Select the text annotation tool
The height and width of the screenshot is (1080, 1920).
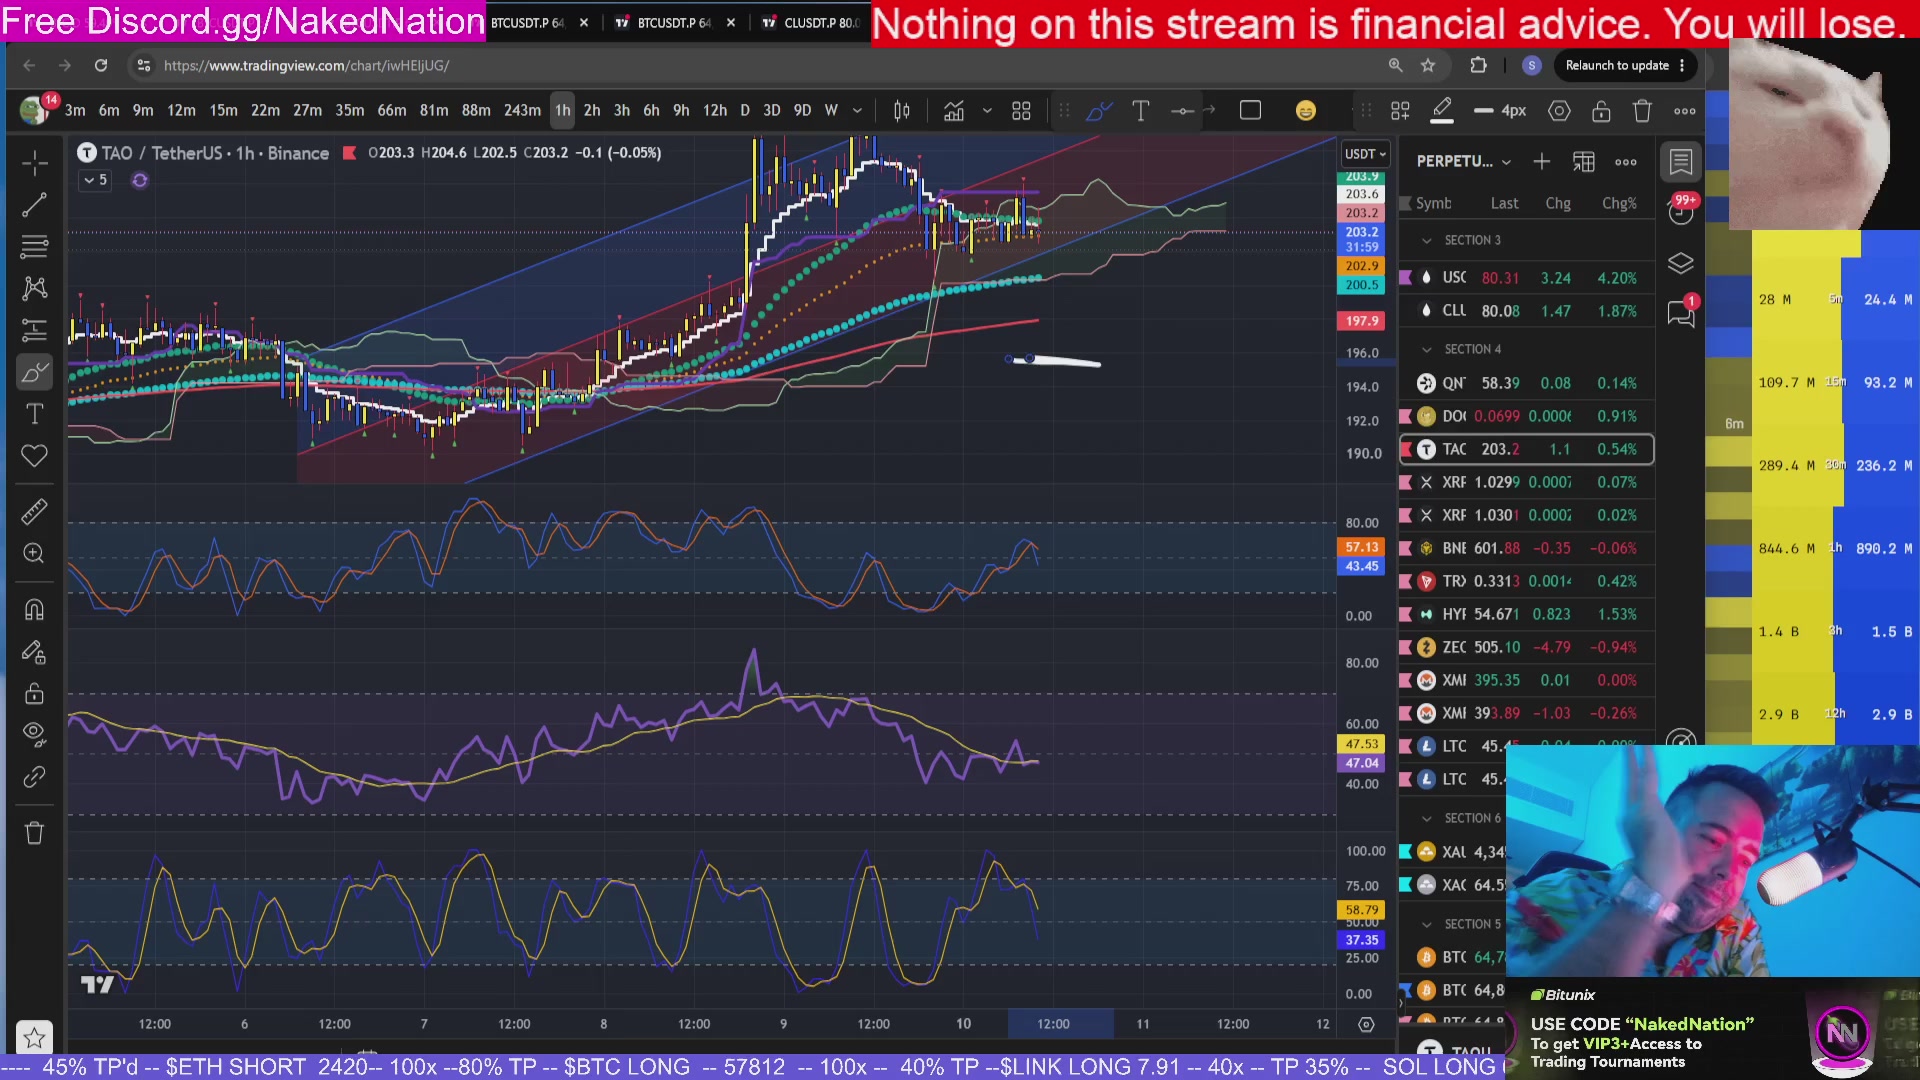34,413
